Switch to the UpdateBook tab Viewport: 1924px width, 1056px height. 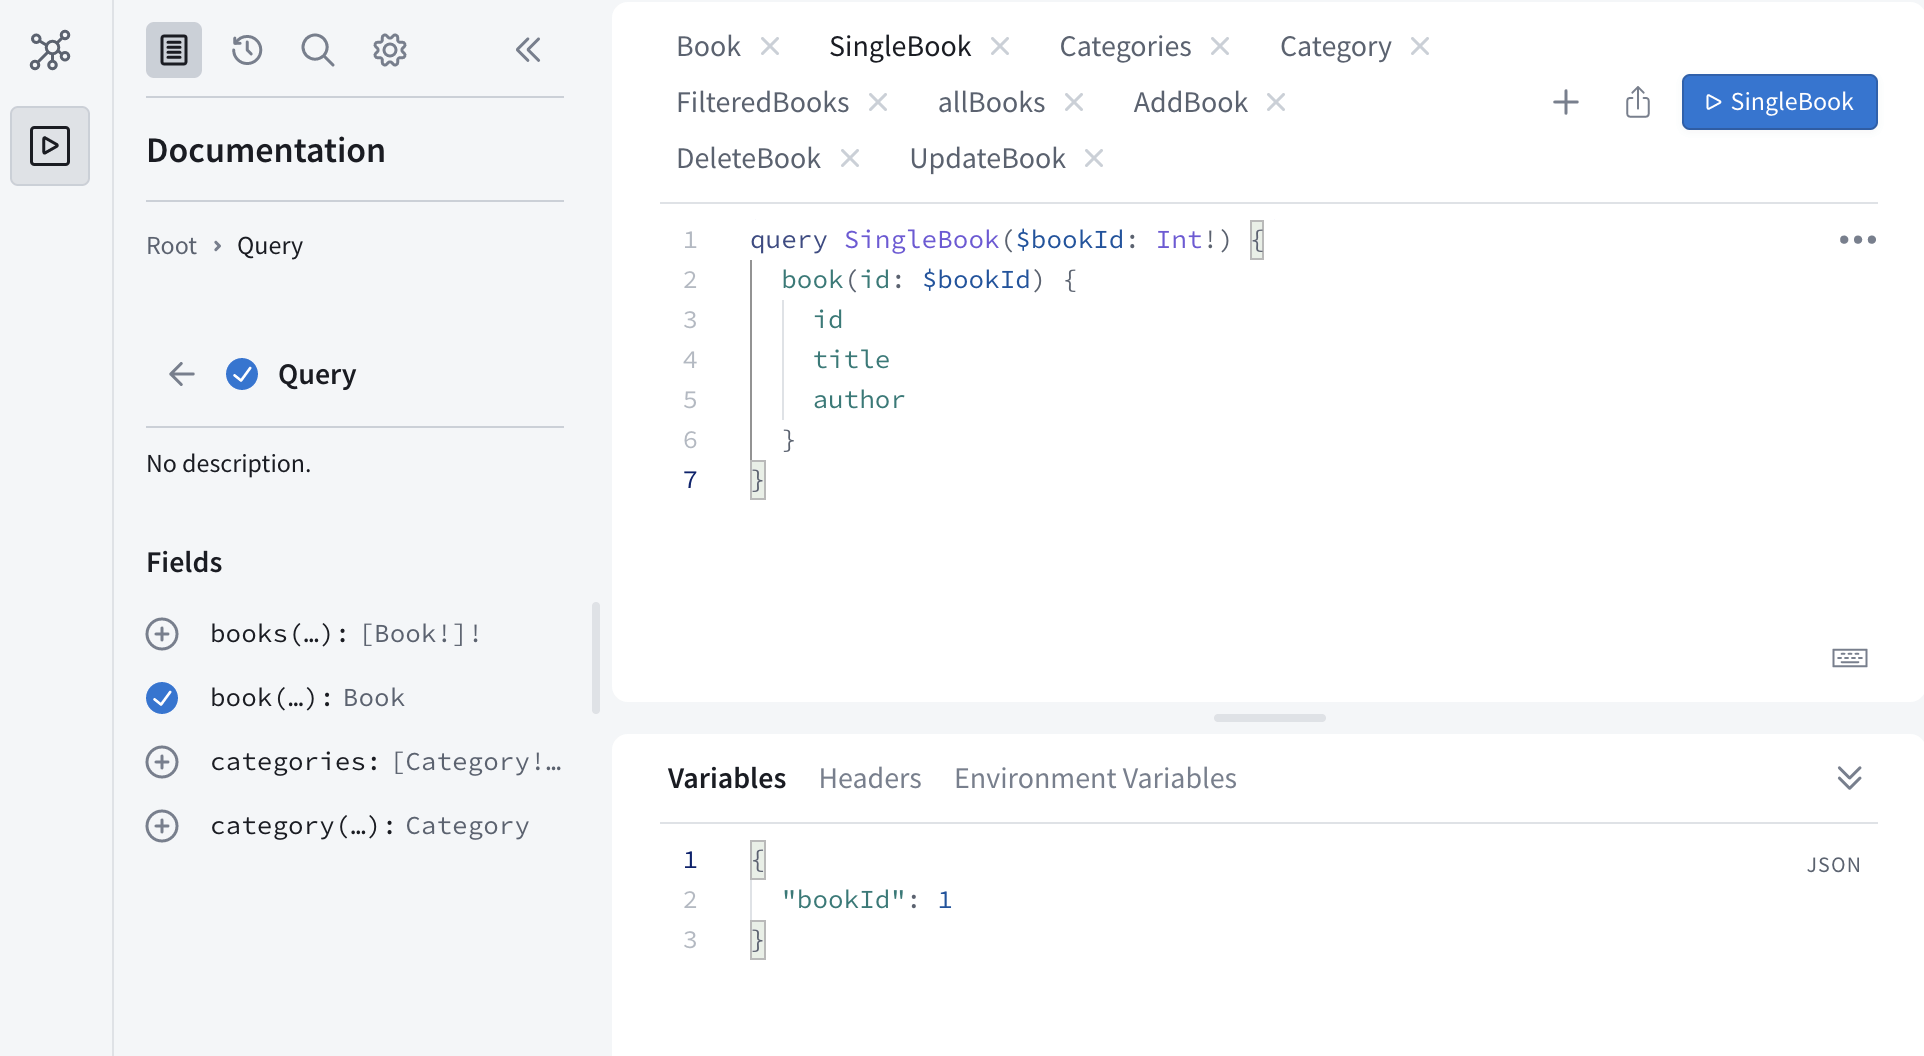pyautogui.click(x=987, y=158)
